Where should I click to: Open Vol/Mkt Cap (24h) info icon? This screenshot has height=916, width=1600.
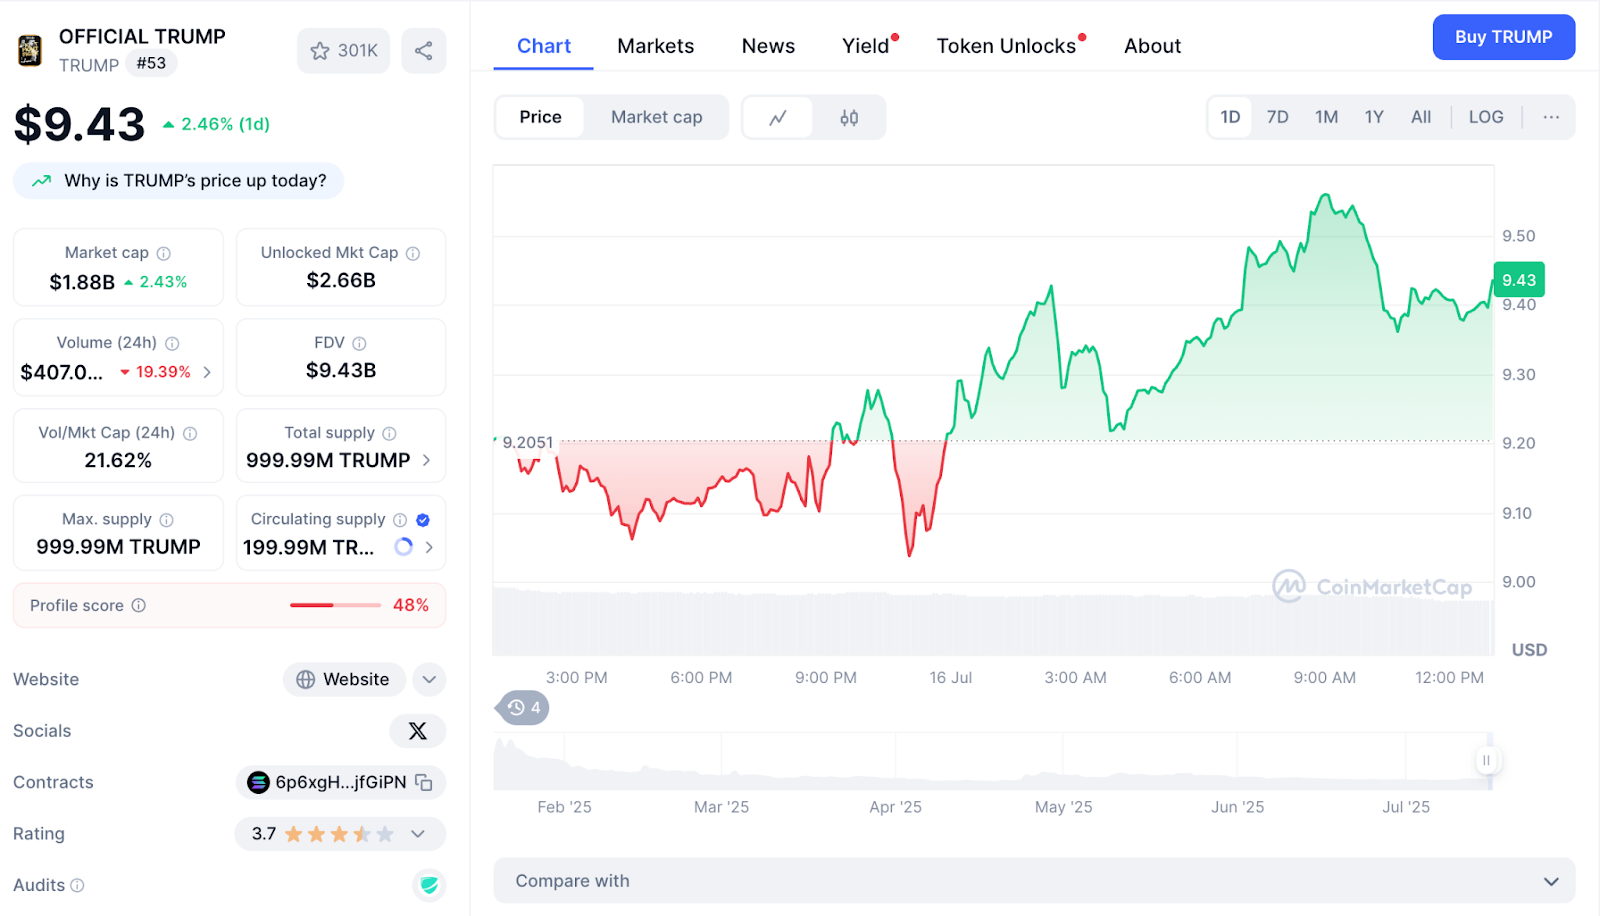pyautogui.click(x=190, y=433)
